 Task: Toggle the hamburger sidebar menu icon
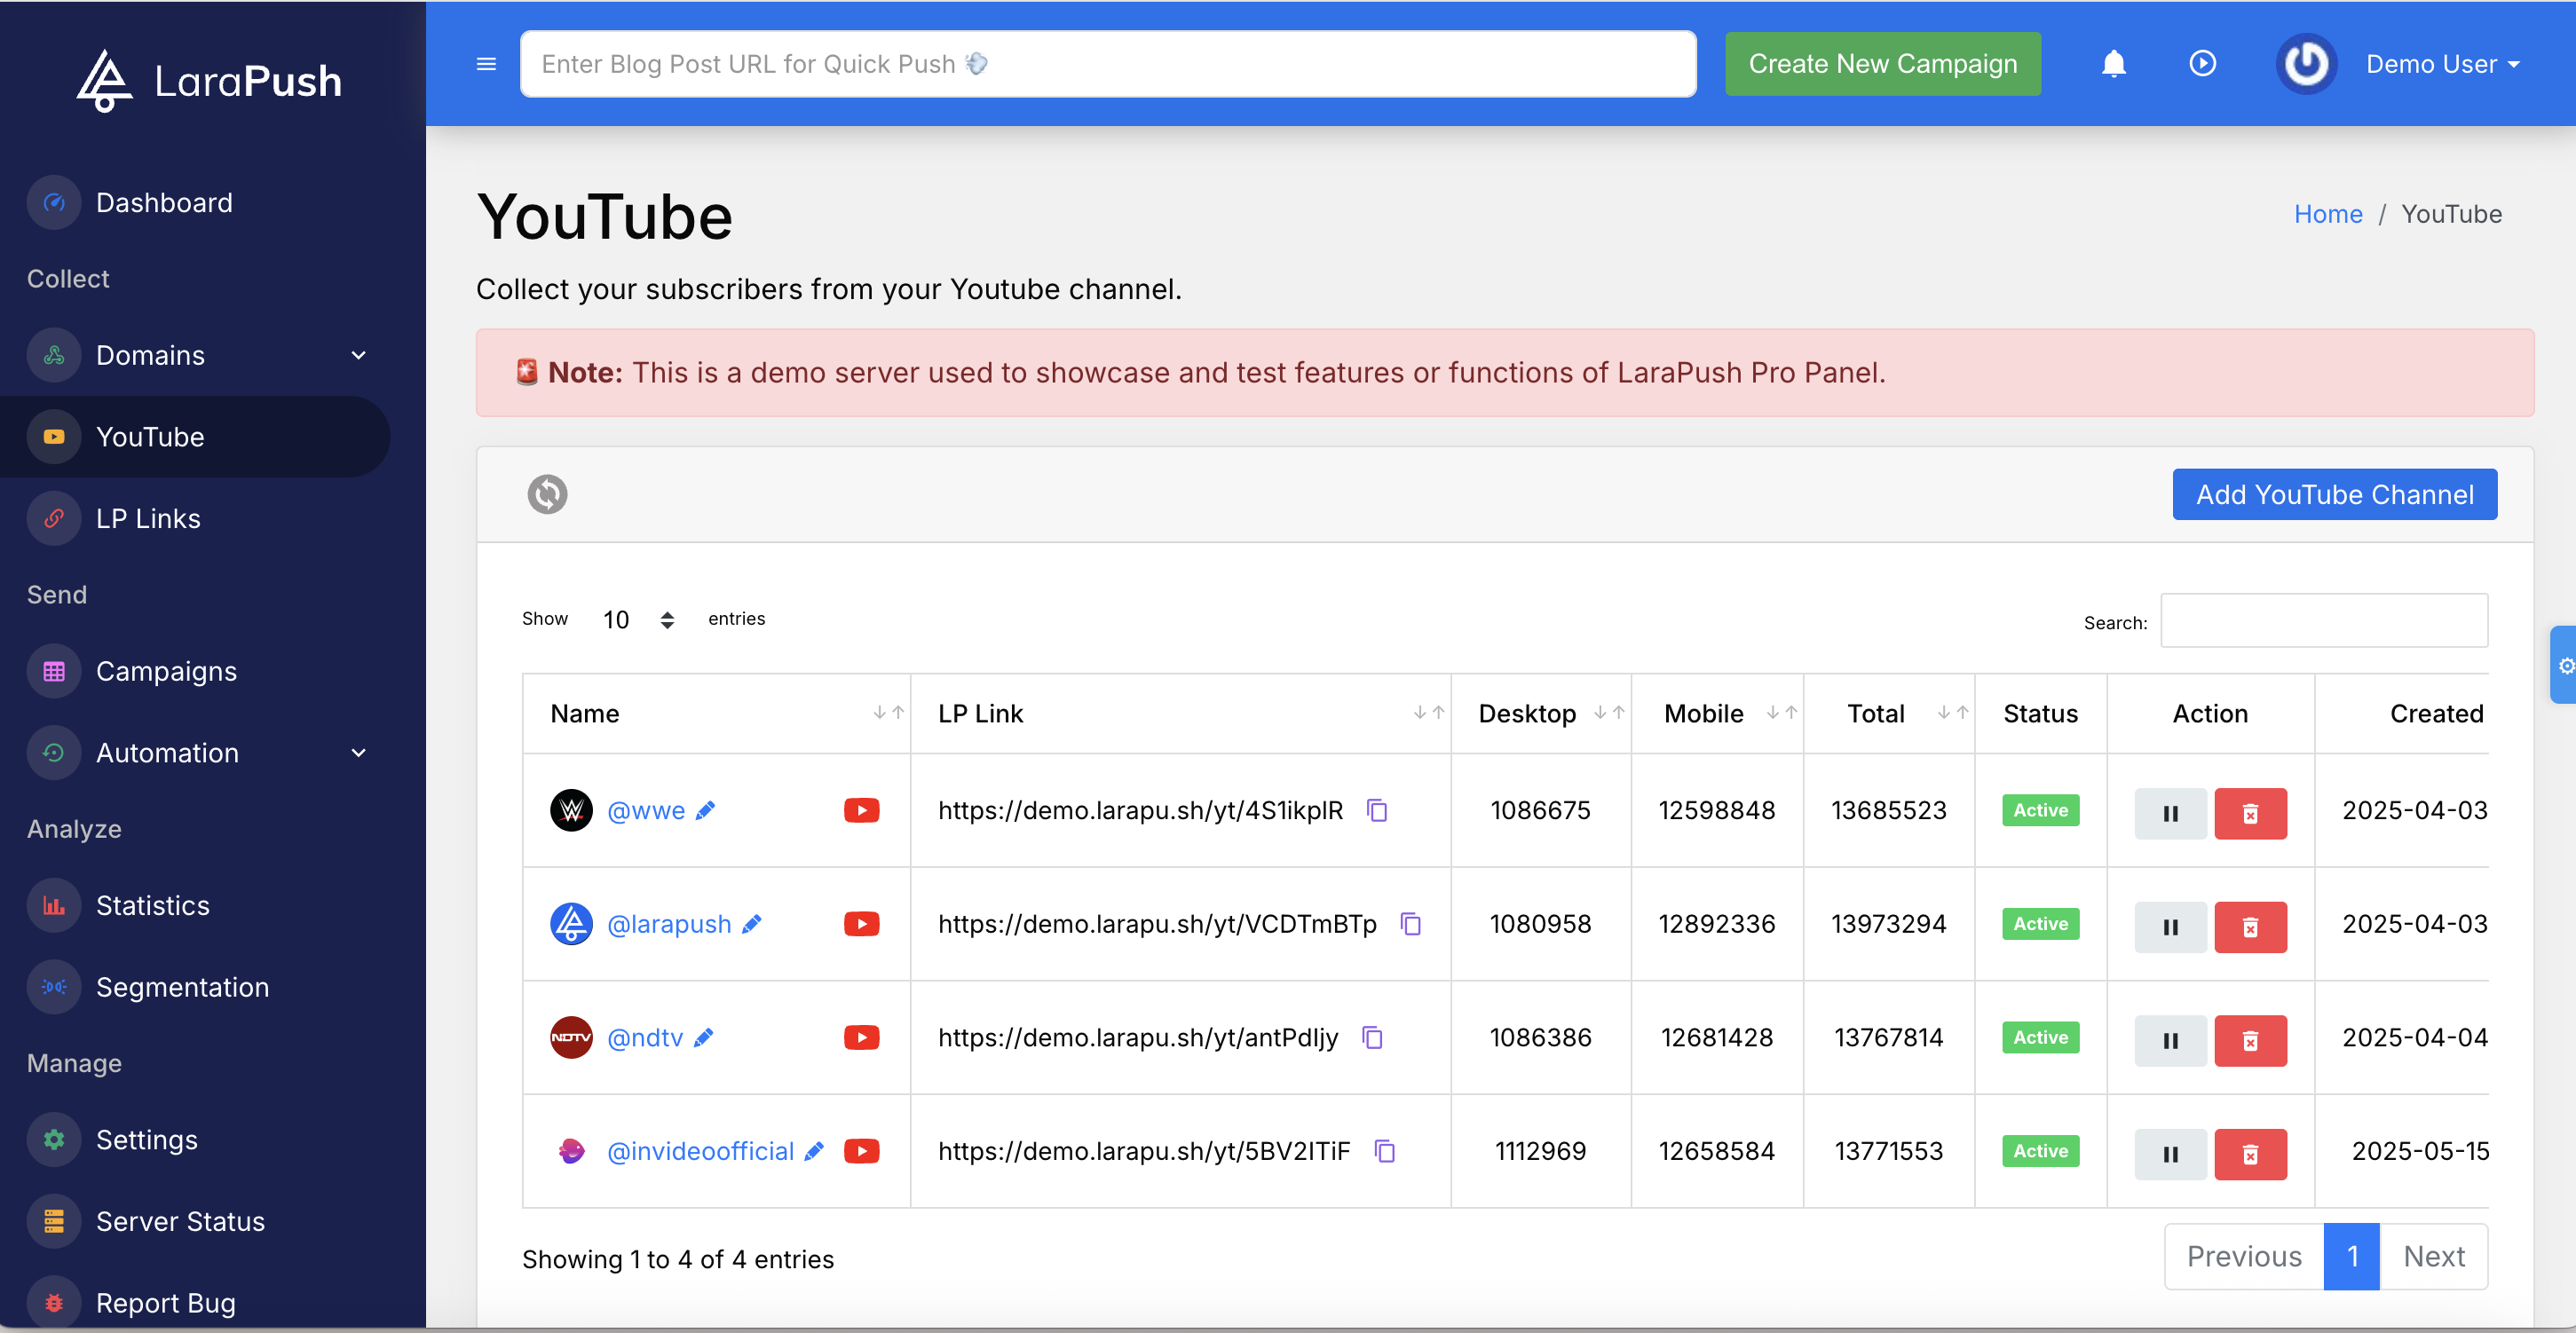[486, 64]
